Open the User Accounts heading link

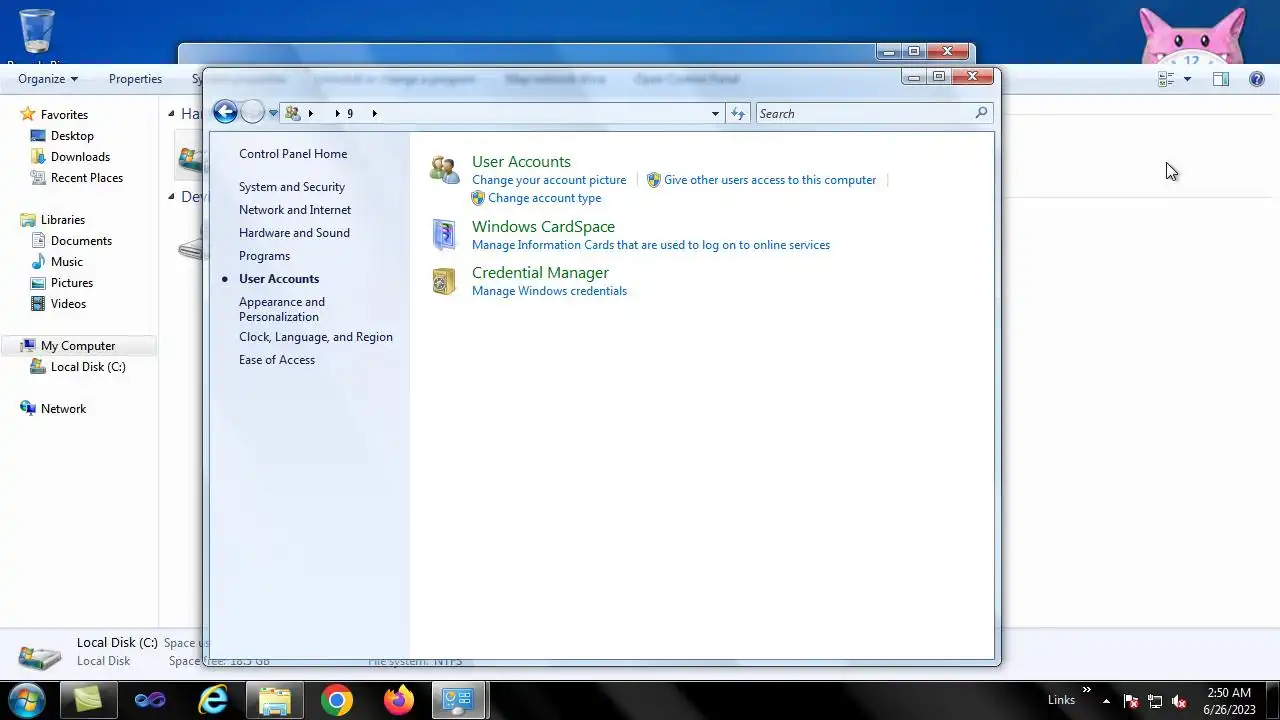[521, 162]
